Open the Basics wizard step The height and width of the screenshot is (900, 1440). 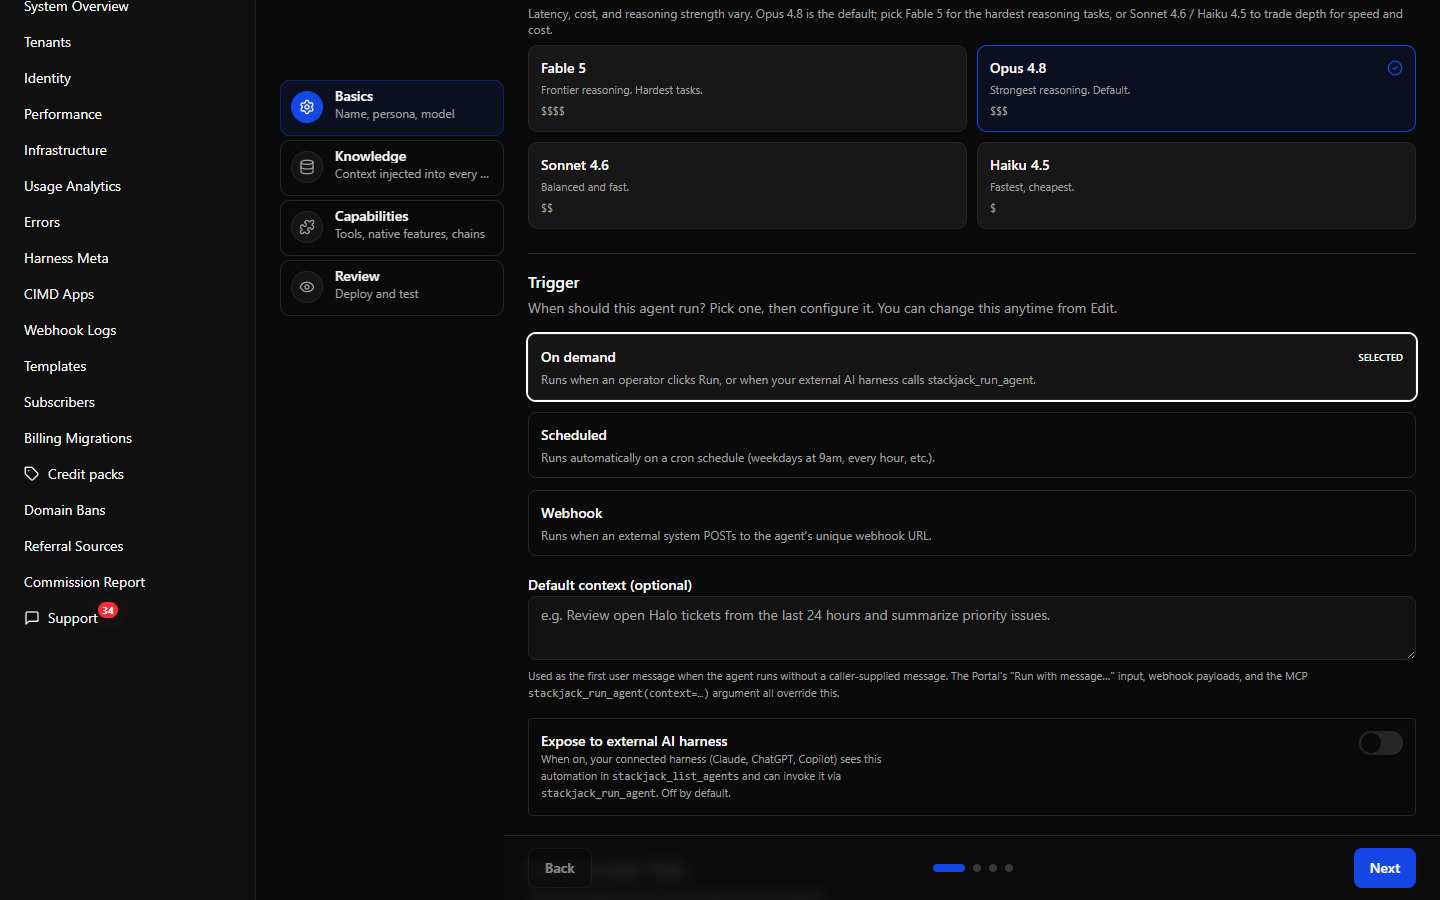[x=392, y=108]
